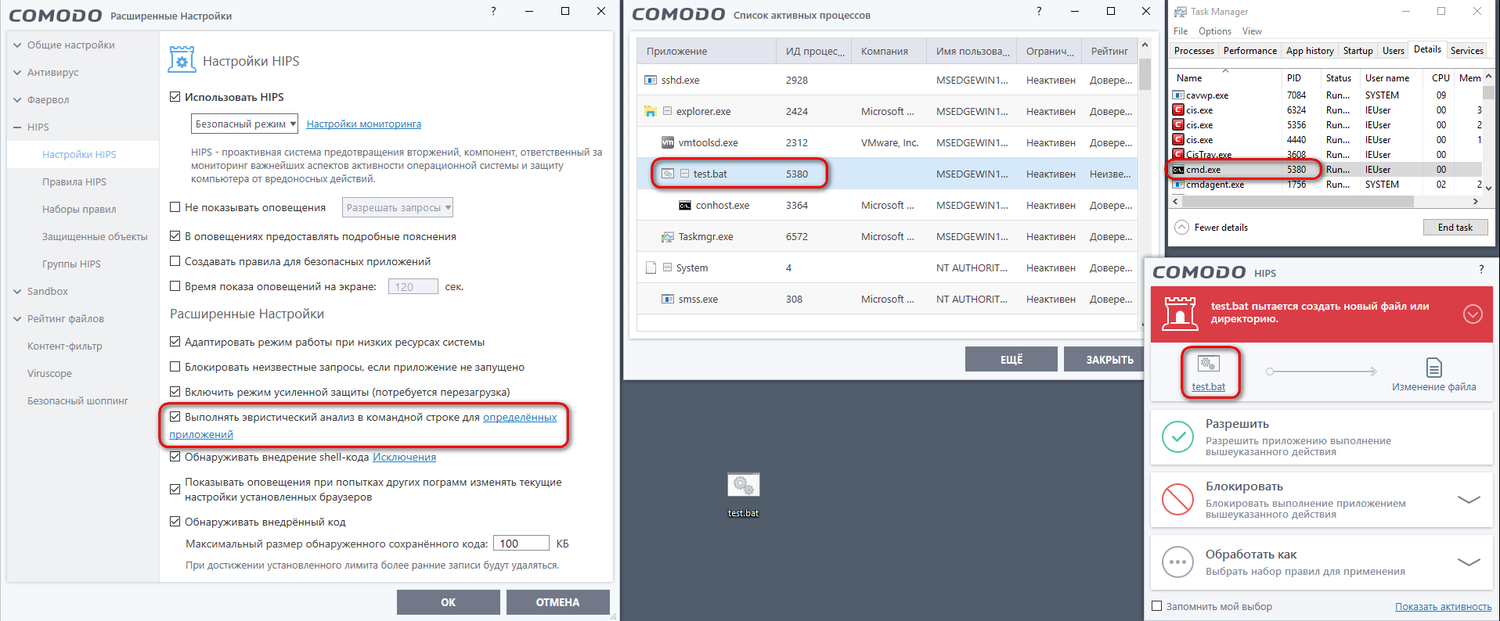Image resolution: width=1500 pixels, height=621 pixels.
Task: Click the red icon of cis.exe PID 4440
Action: tap(1178, 140)
